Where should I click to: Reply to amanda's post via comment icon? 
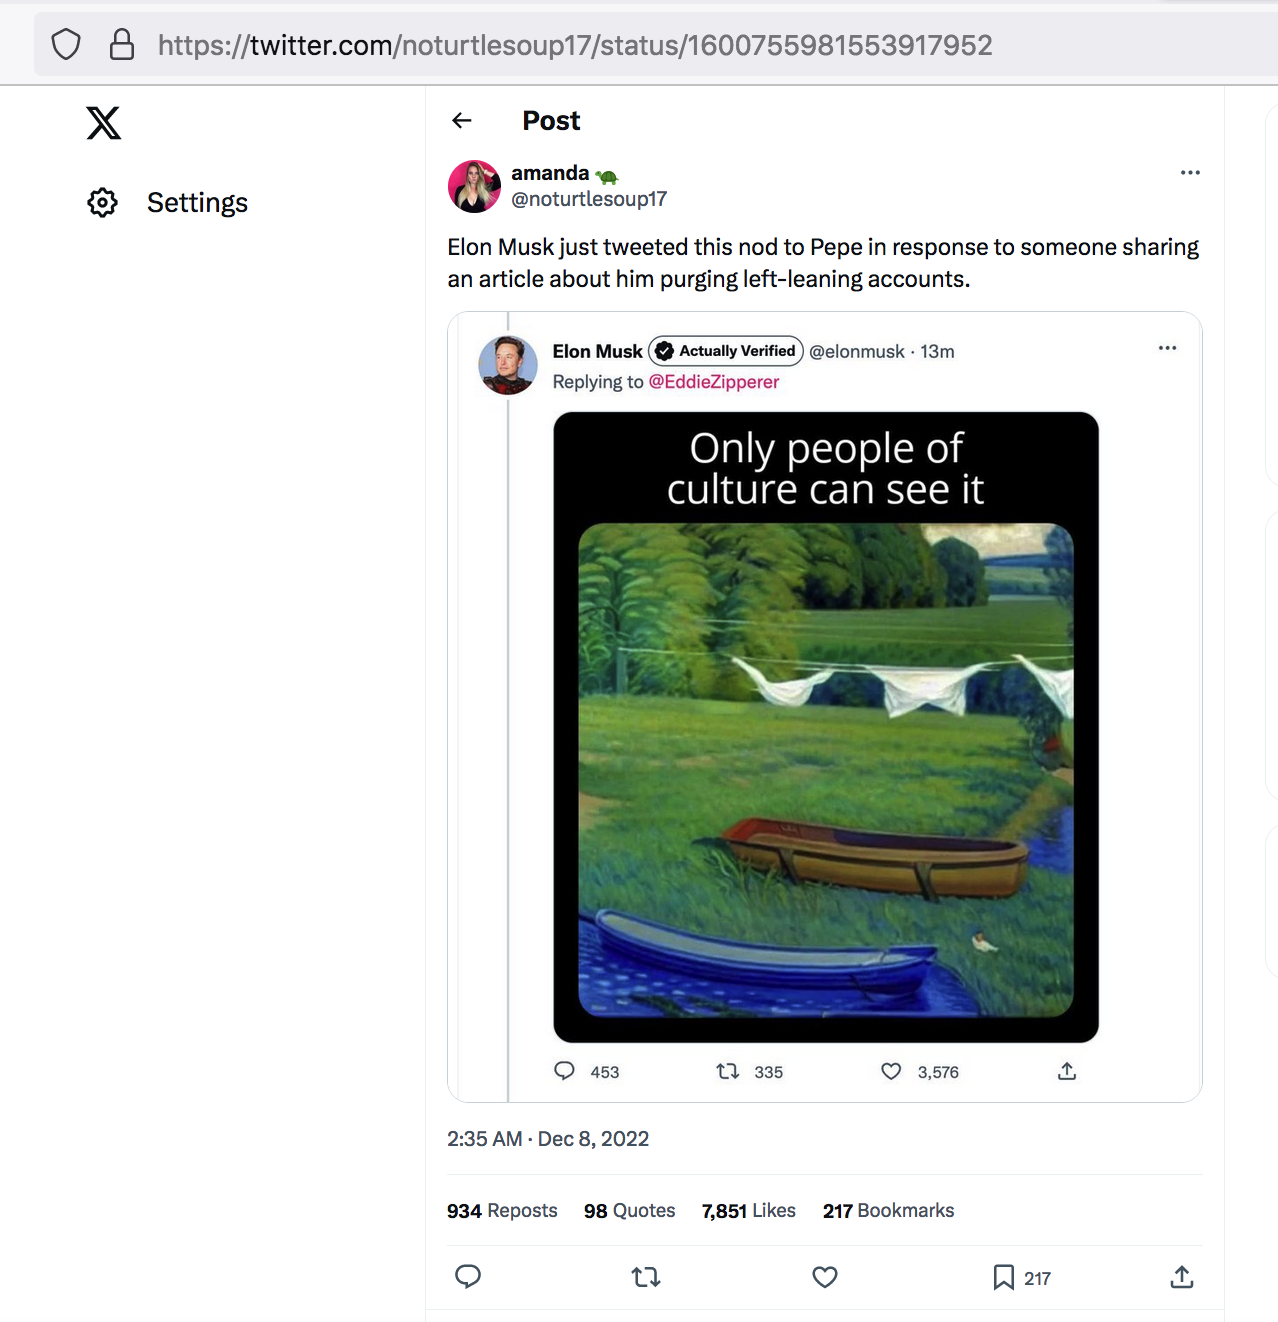coord(468,1276)
